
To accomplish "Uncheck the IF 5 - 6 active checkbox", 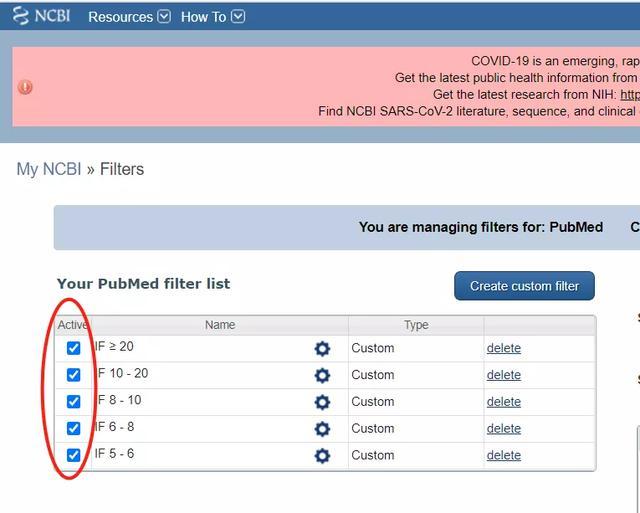I will [73, 455].
